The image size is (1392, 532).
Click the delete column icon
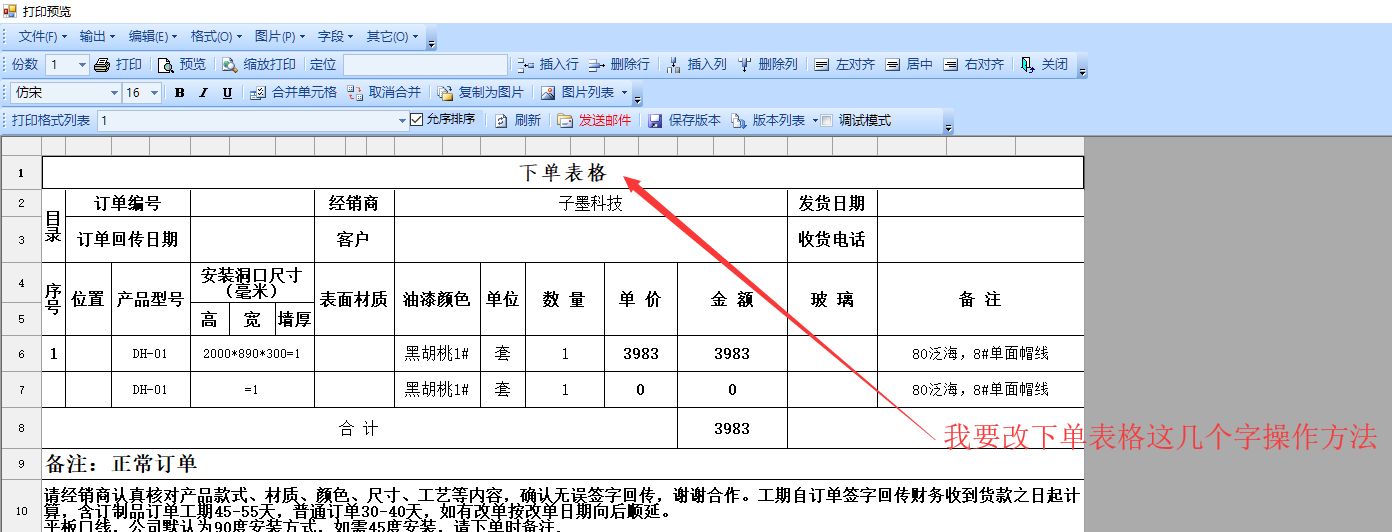(x=745, y=65)
